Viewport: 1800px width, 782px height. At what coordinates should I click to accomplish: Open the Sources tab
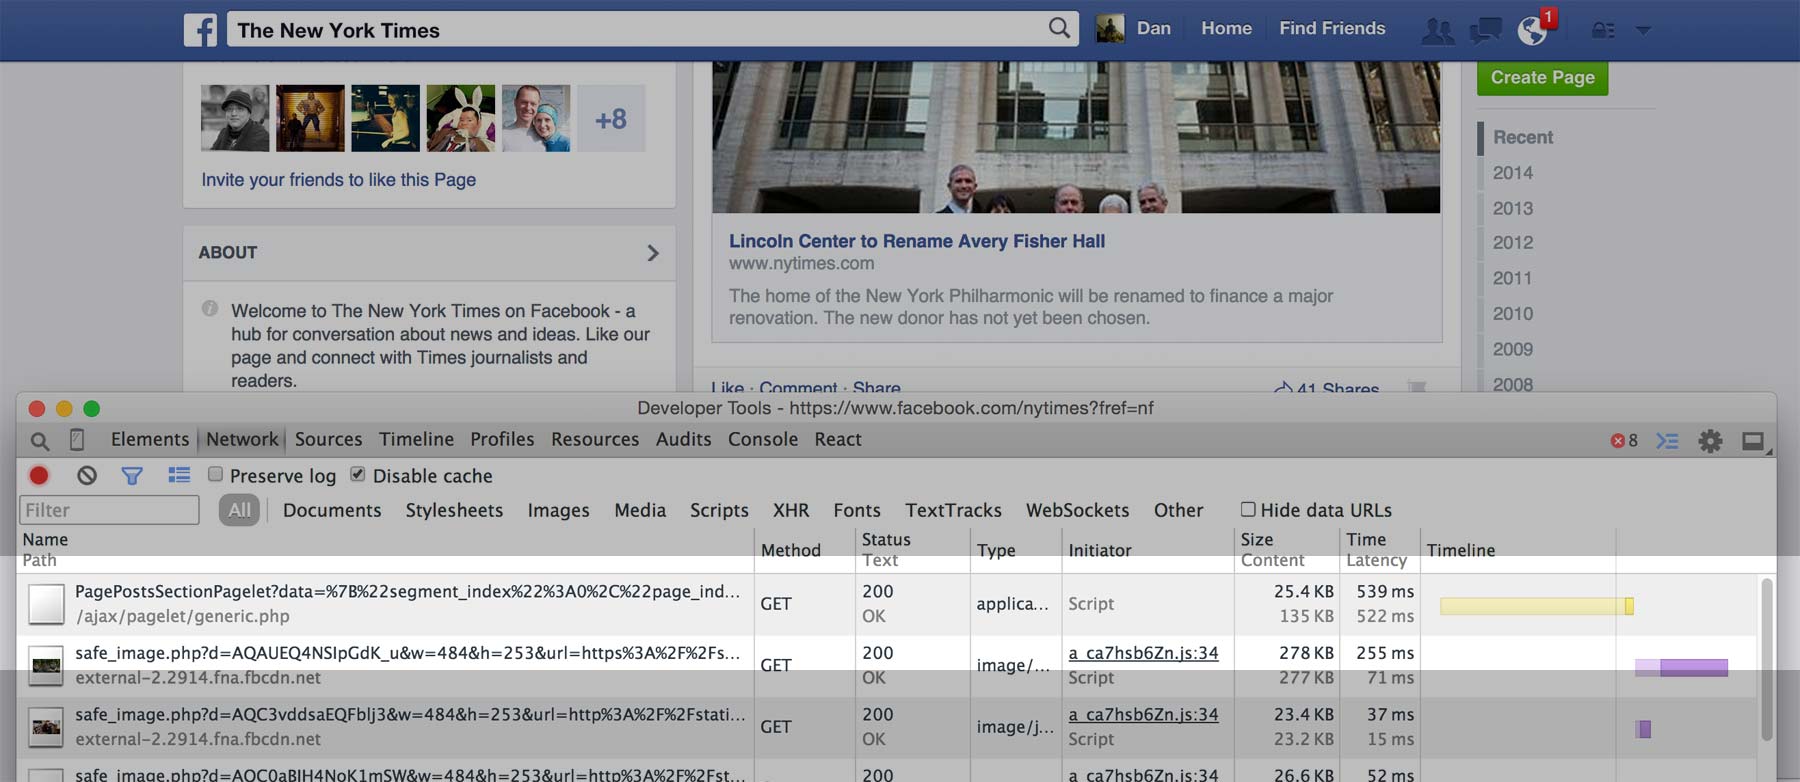click(x=328, y=439)
